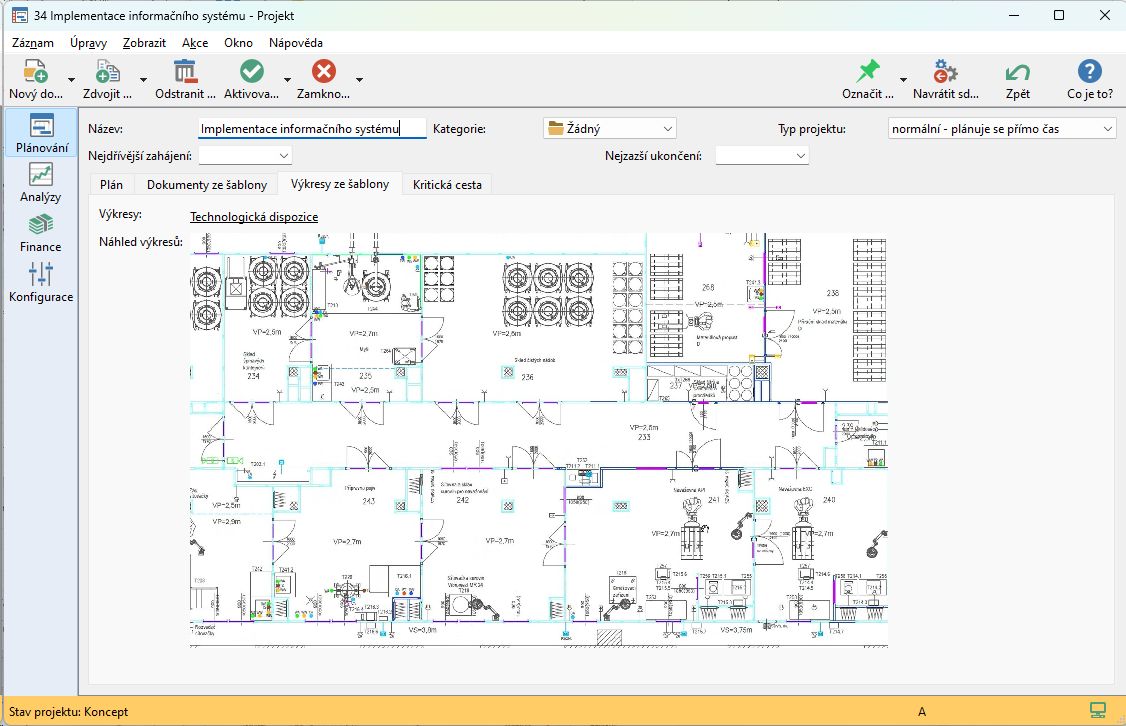Click the Odstranit trash icon
The width and height of the screenshot is (1126, 726).
tap(185, 72)
